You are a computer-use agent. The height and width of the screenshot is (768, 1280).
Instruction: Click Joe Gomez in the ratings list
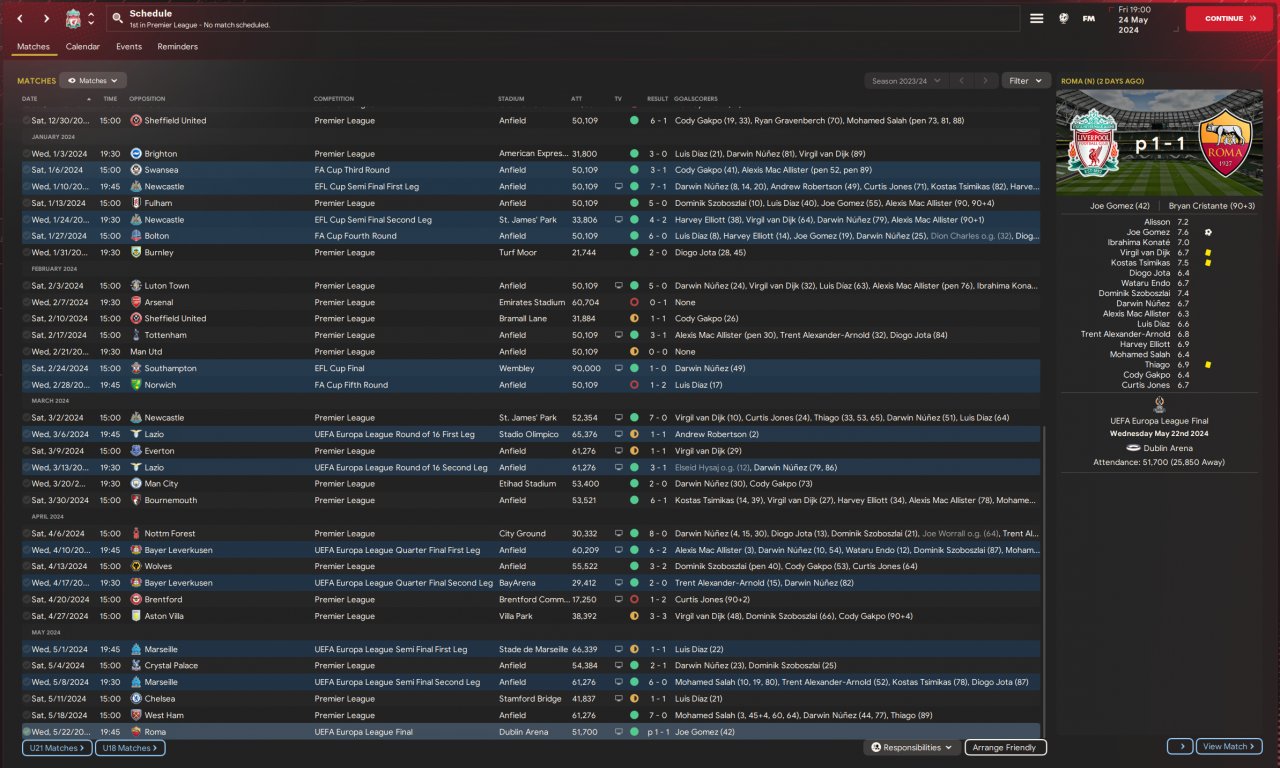tap(1148, 232)
